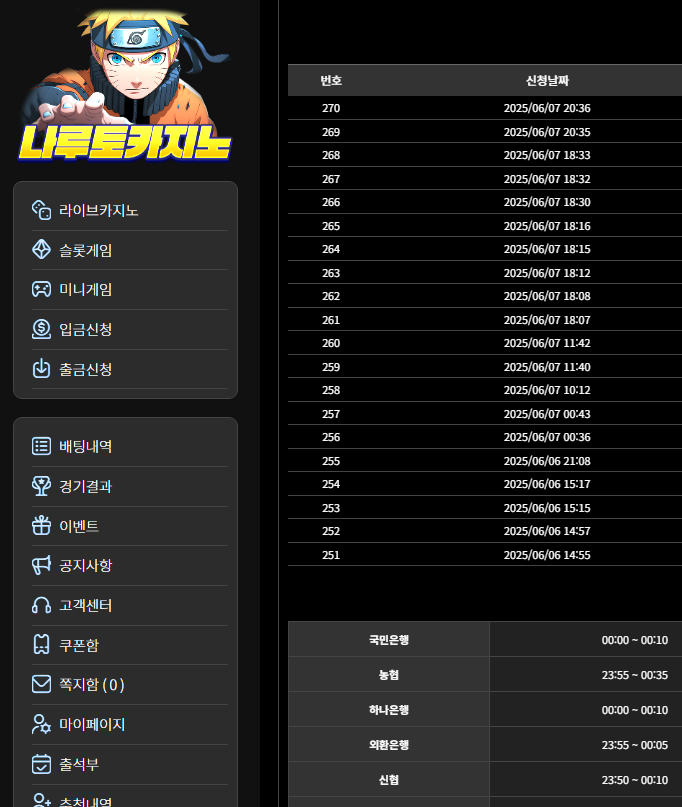Viewport: 682px width, 807px height.
Task: Click the gamepad icon for 미니게임
Action: [41, 289]
